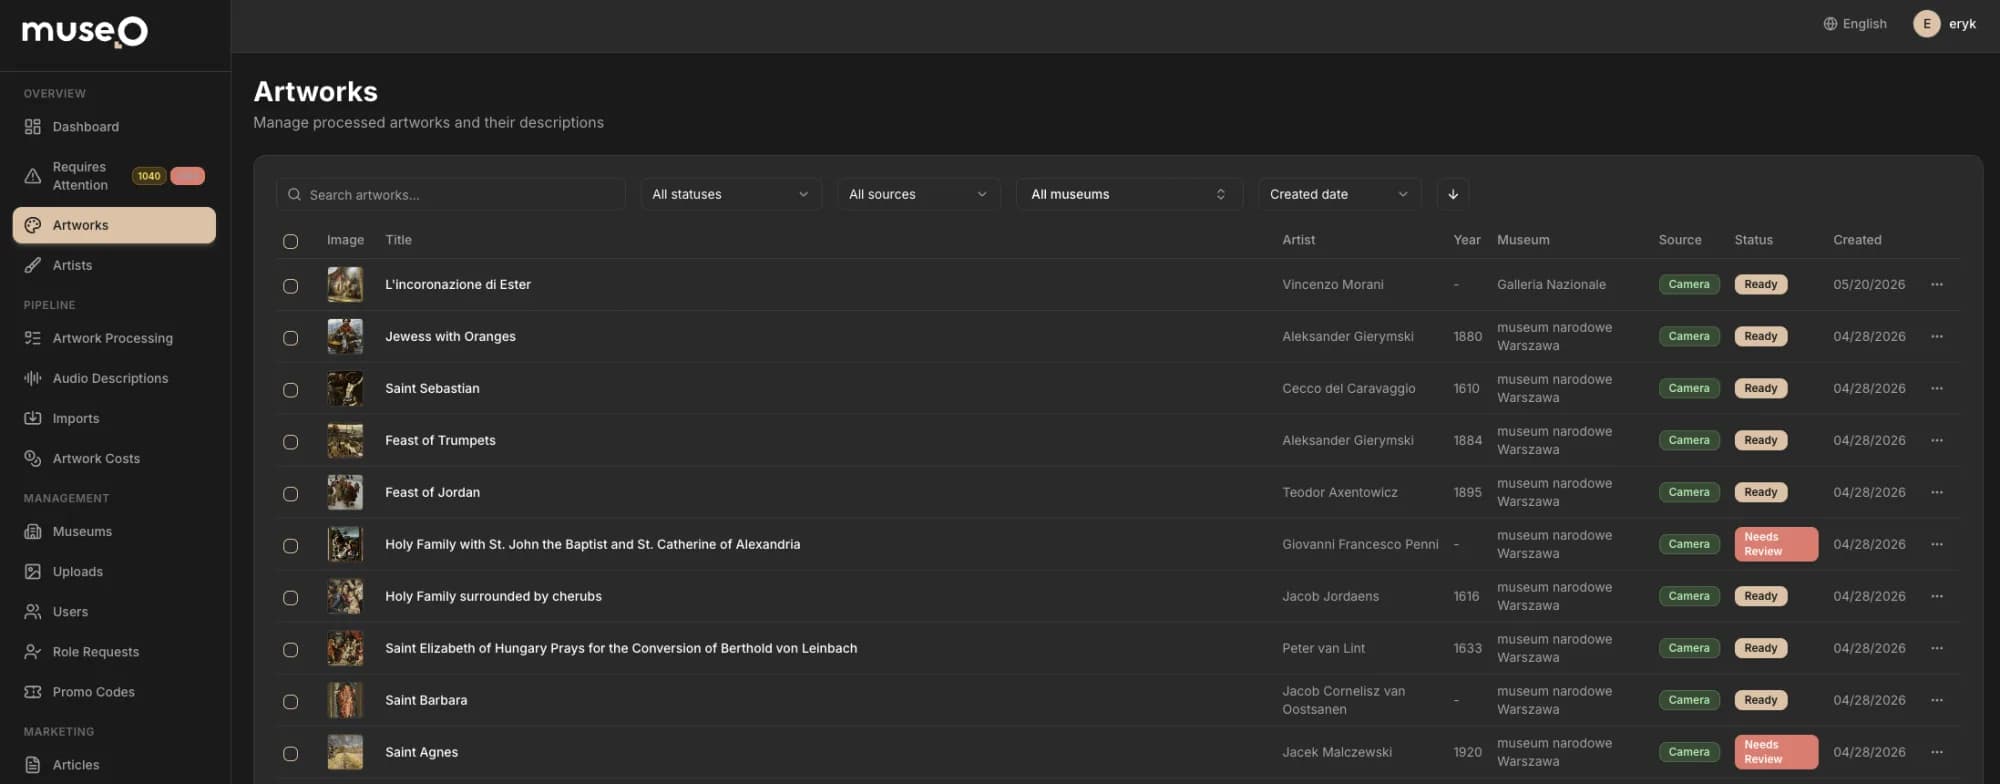This screenshot has width=2000, height=784.
Task: Open the All statuses dropdown
Action: pyautogui.click(x=730, y=194)
